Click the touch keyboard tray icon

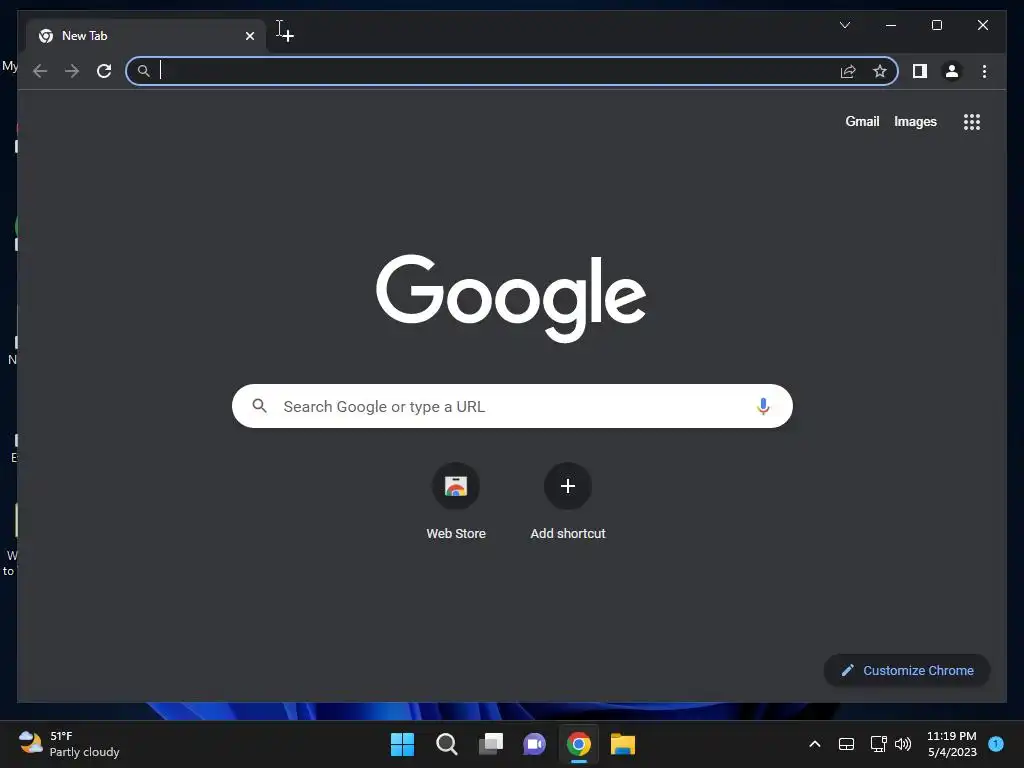point(846,744)
